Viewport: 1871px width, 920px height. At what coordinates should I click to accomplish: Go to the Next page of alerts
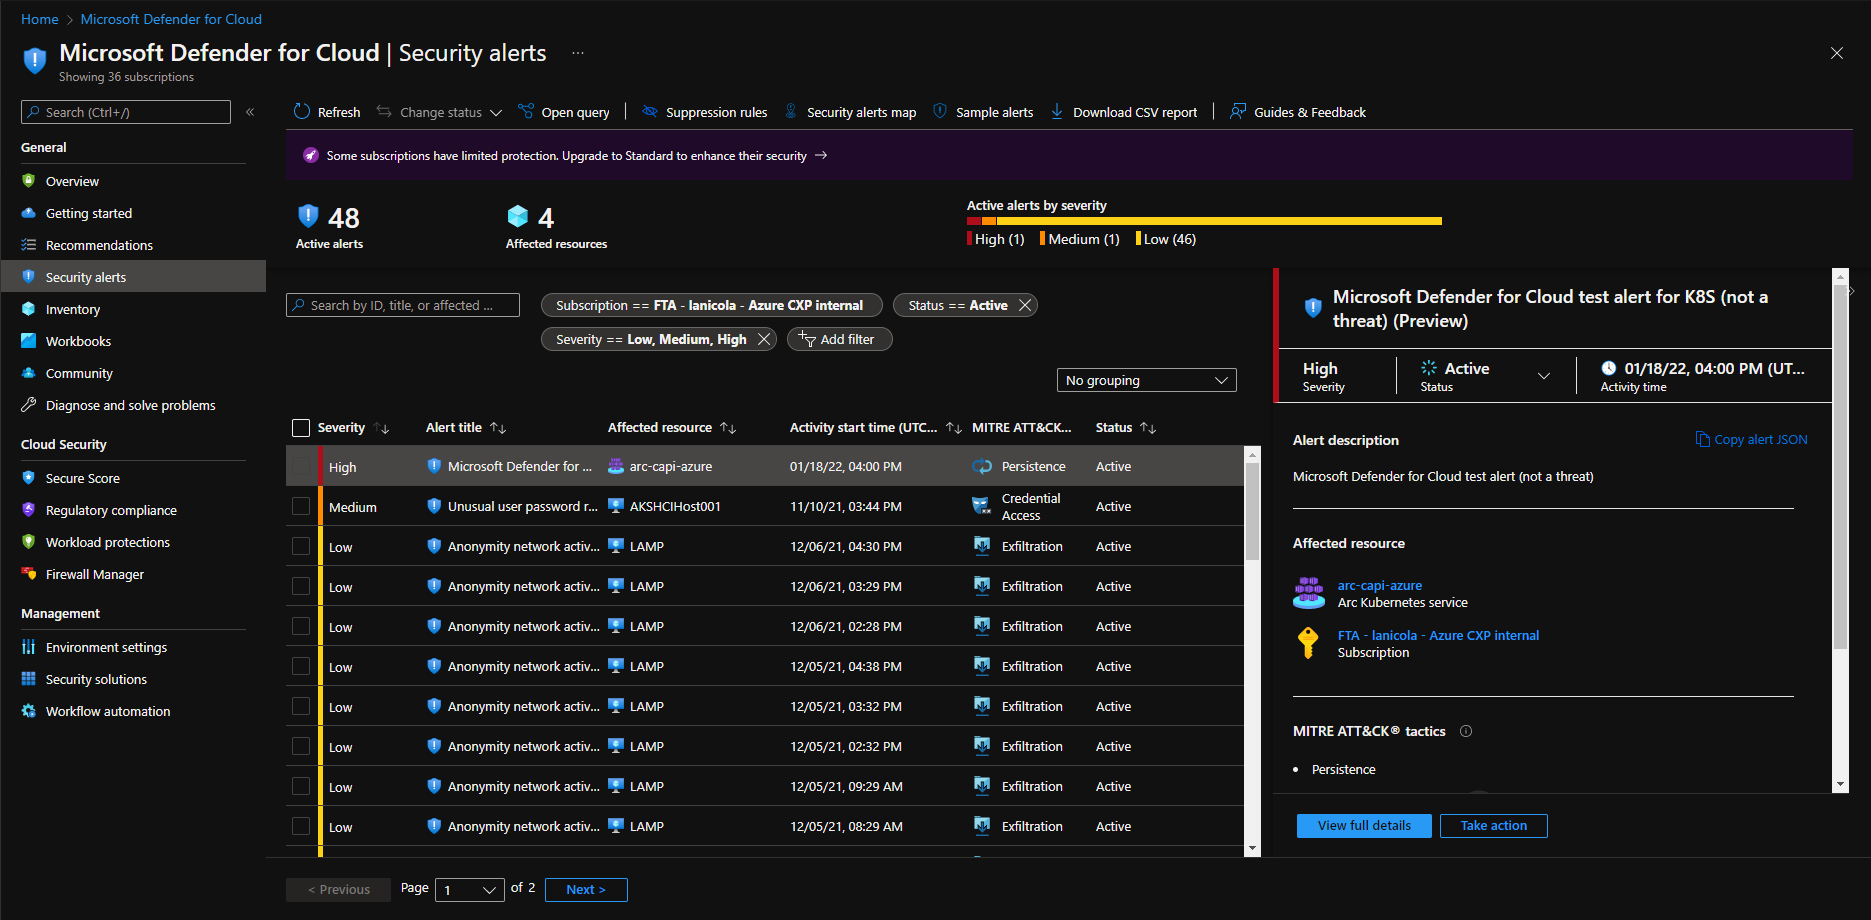click(x=586, y=889)
